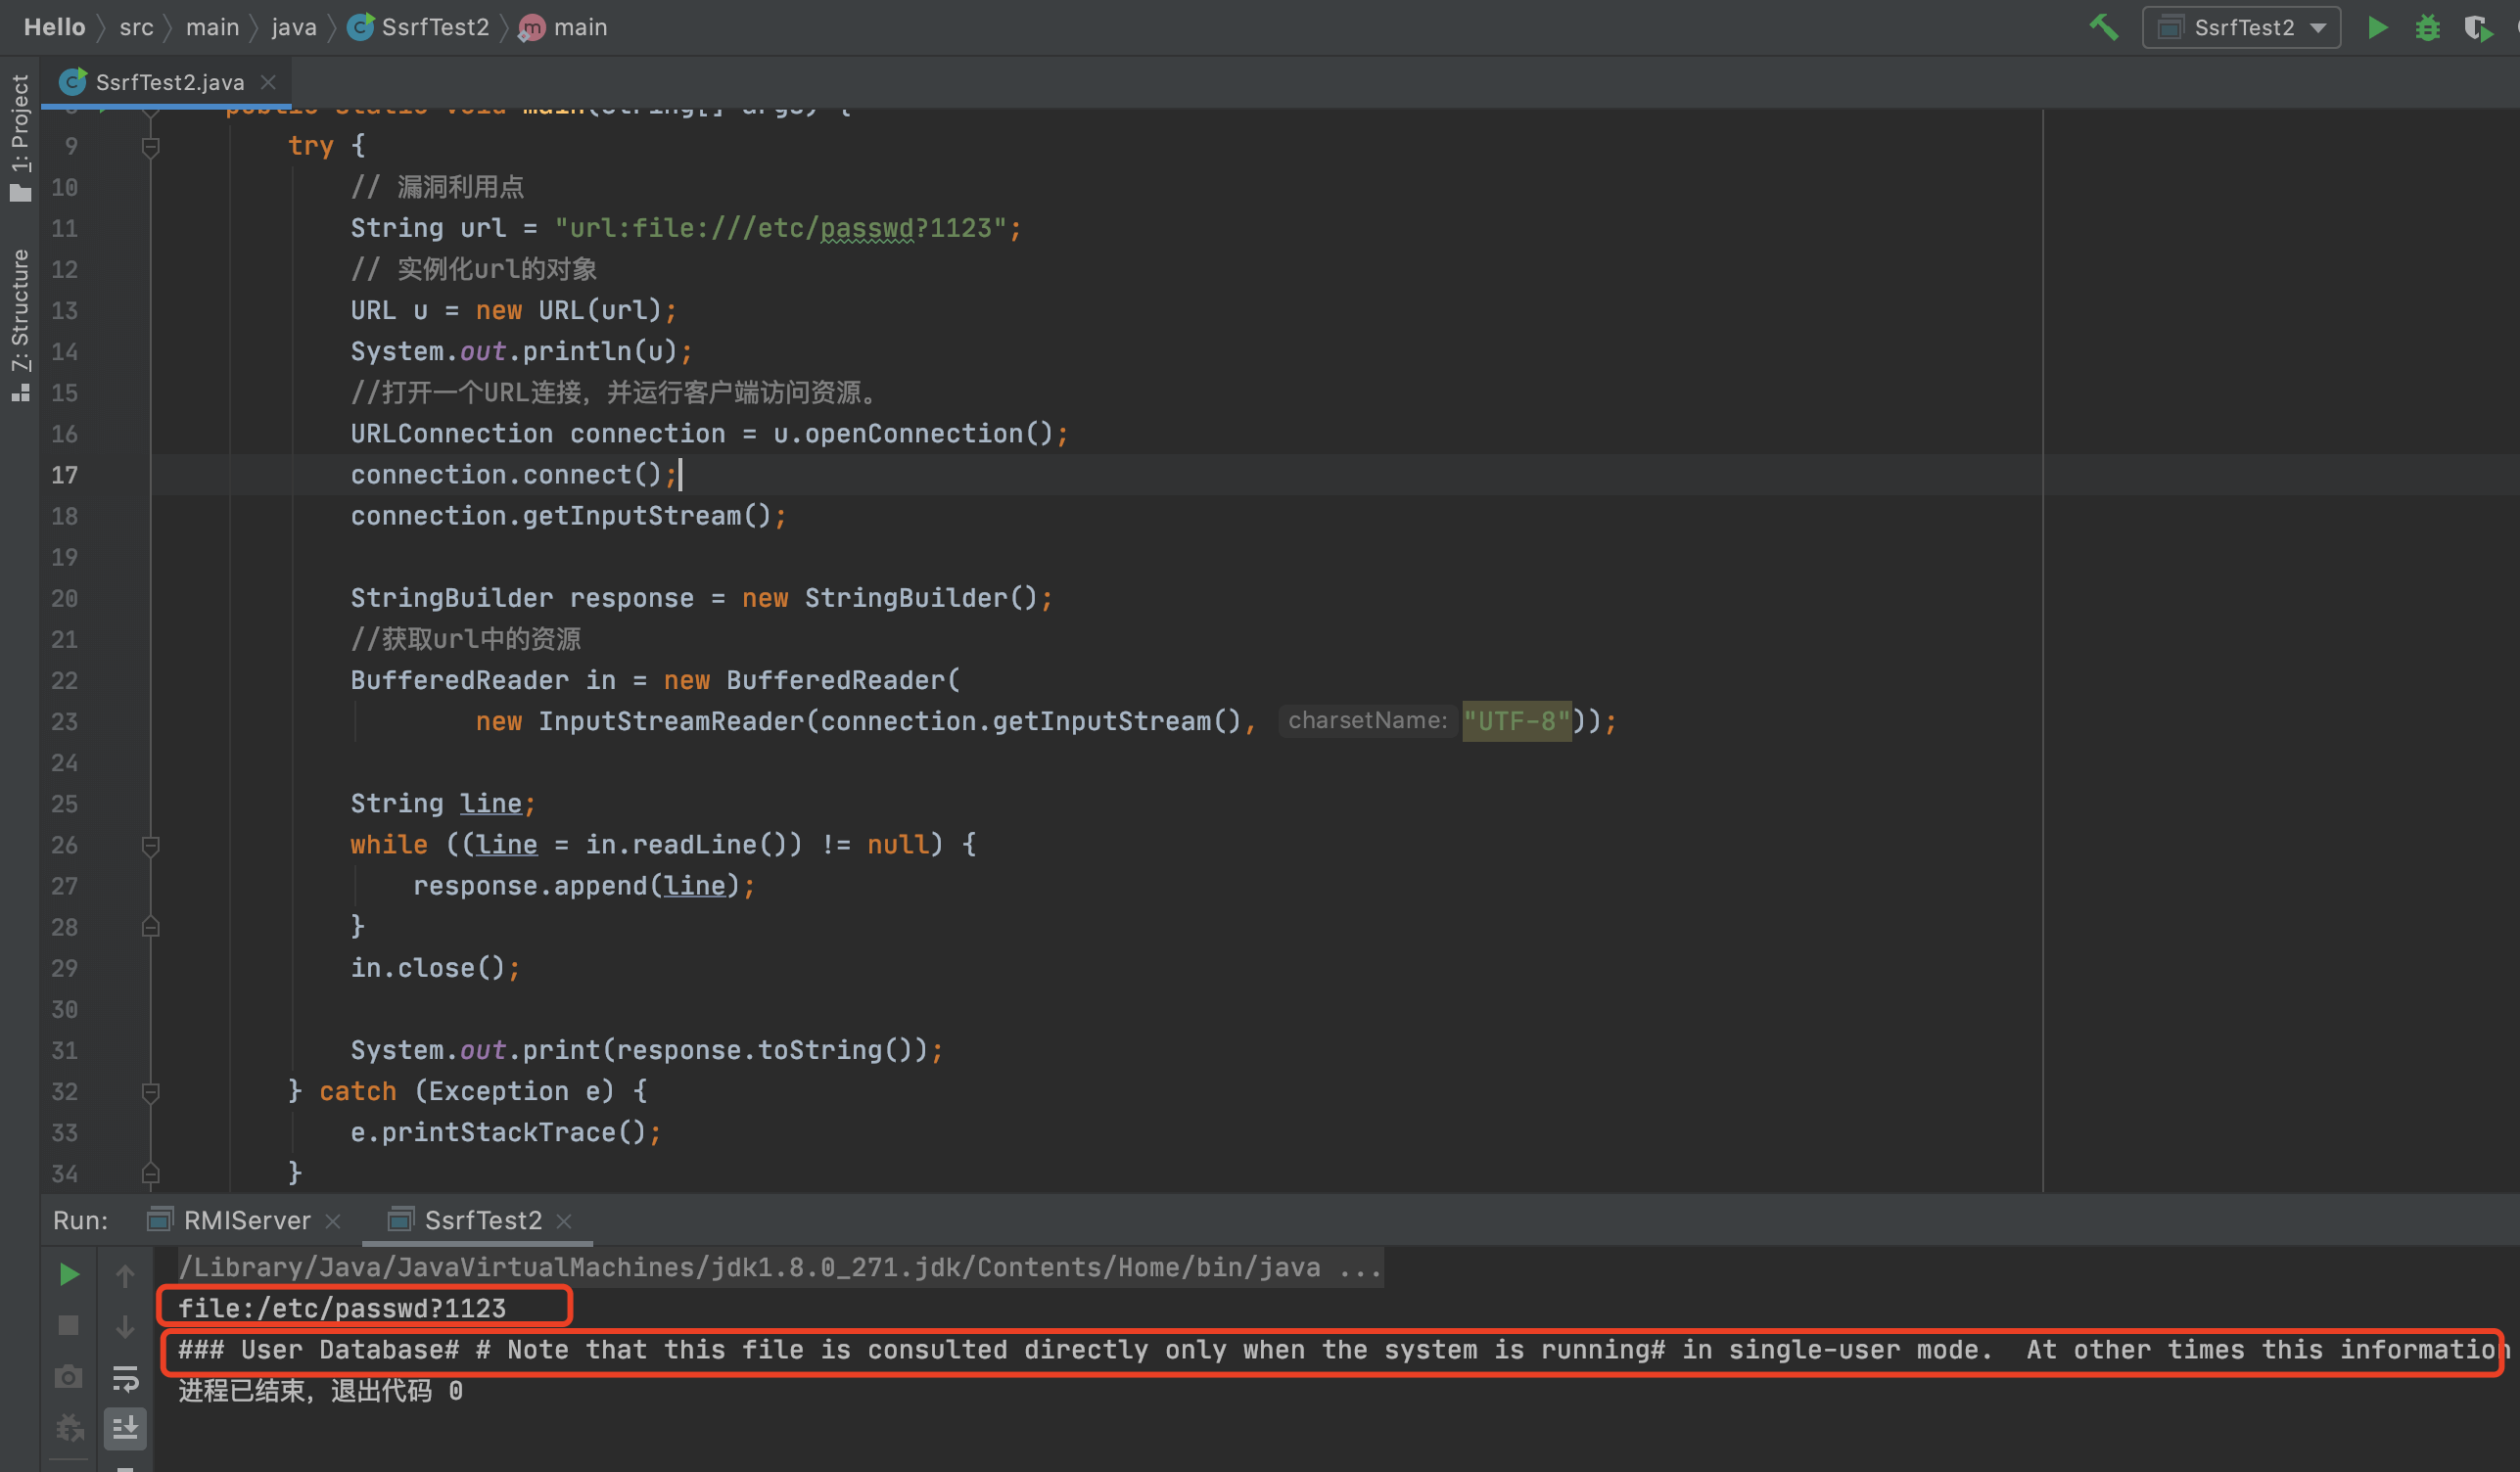
Task: Click the StringBuilder response declaration line
Action: [701, 598]
